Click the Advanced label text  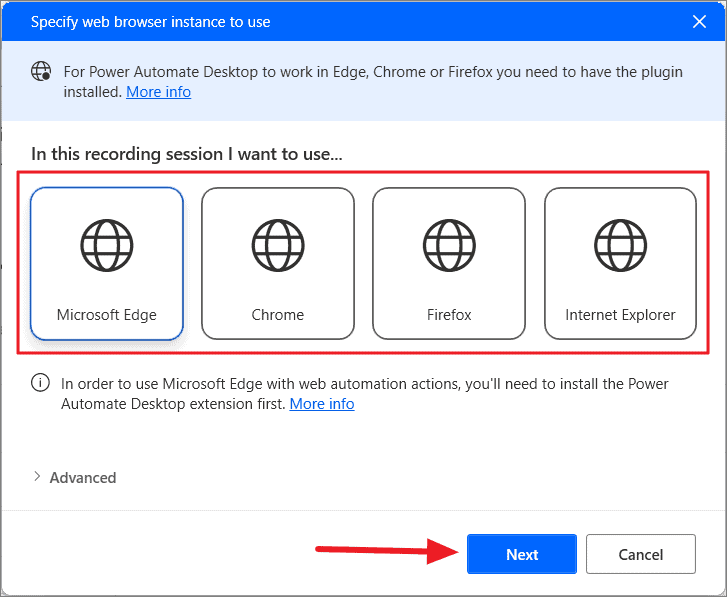[83, 477]
